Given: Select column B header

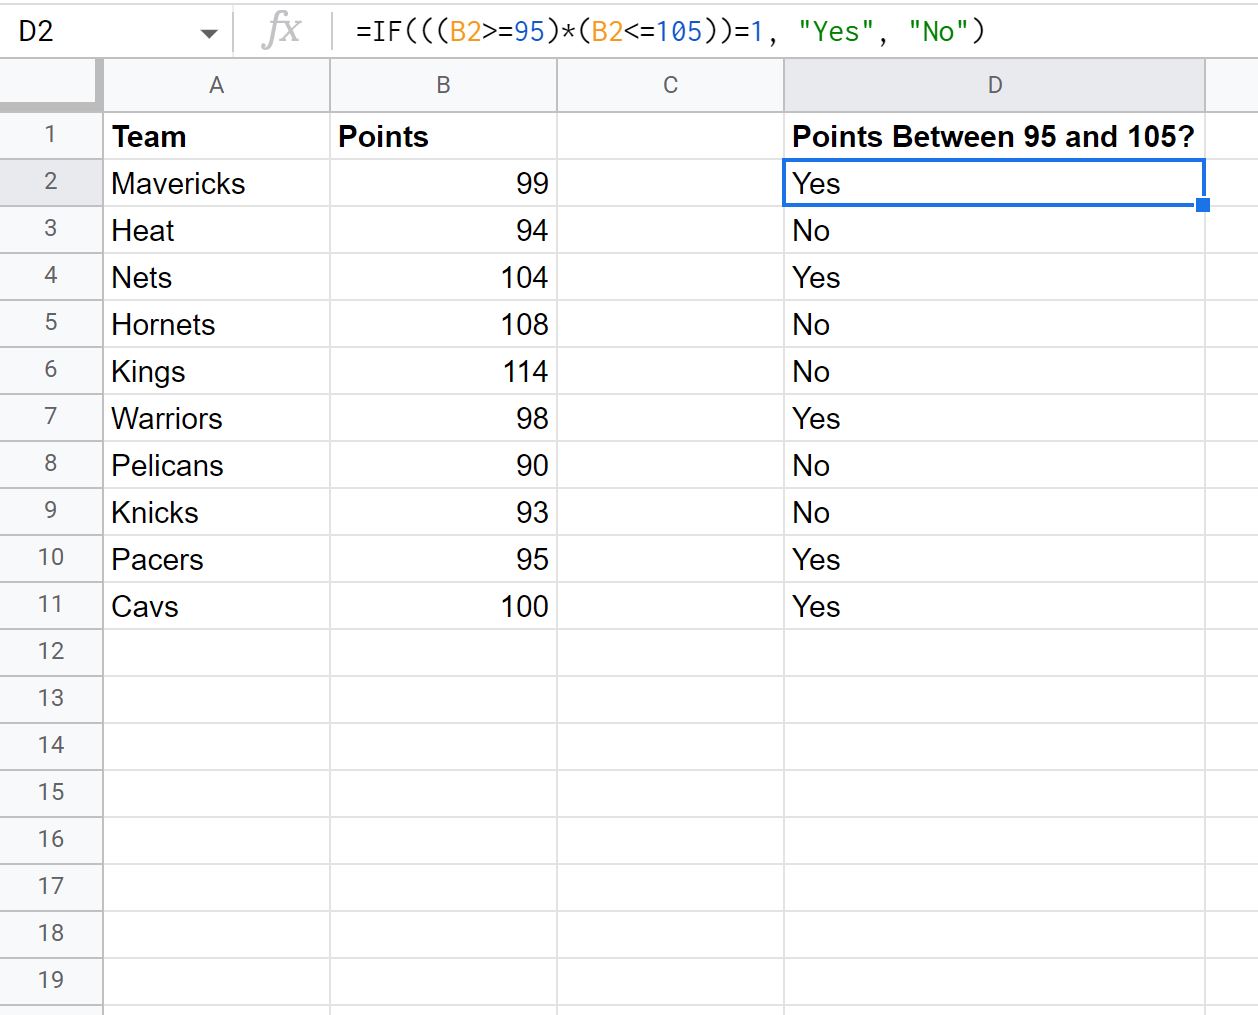Looking at the screenshot, I should [443, 85].
